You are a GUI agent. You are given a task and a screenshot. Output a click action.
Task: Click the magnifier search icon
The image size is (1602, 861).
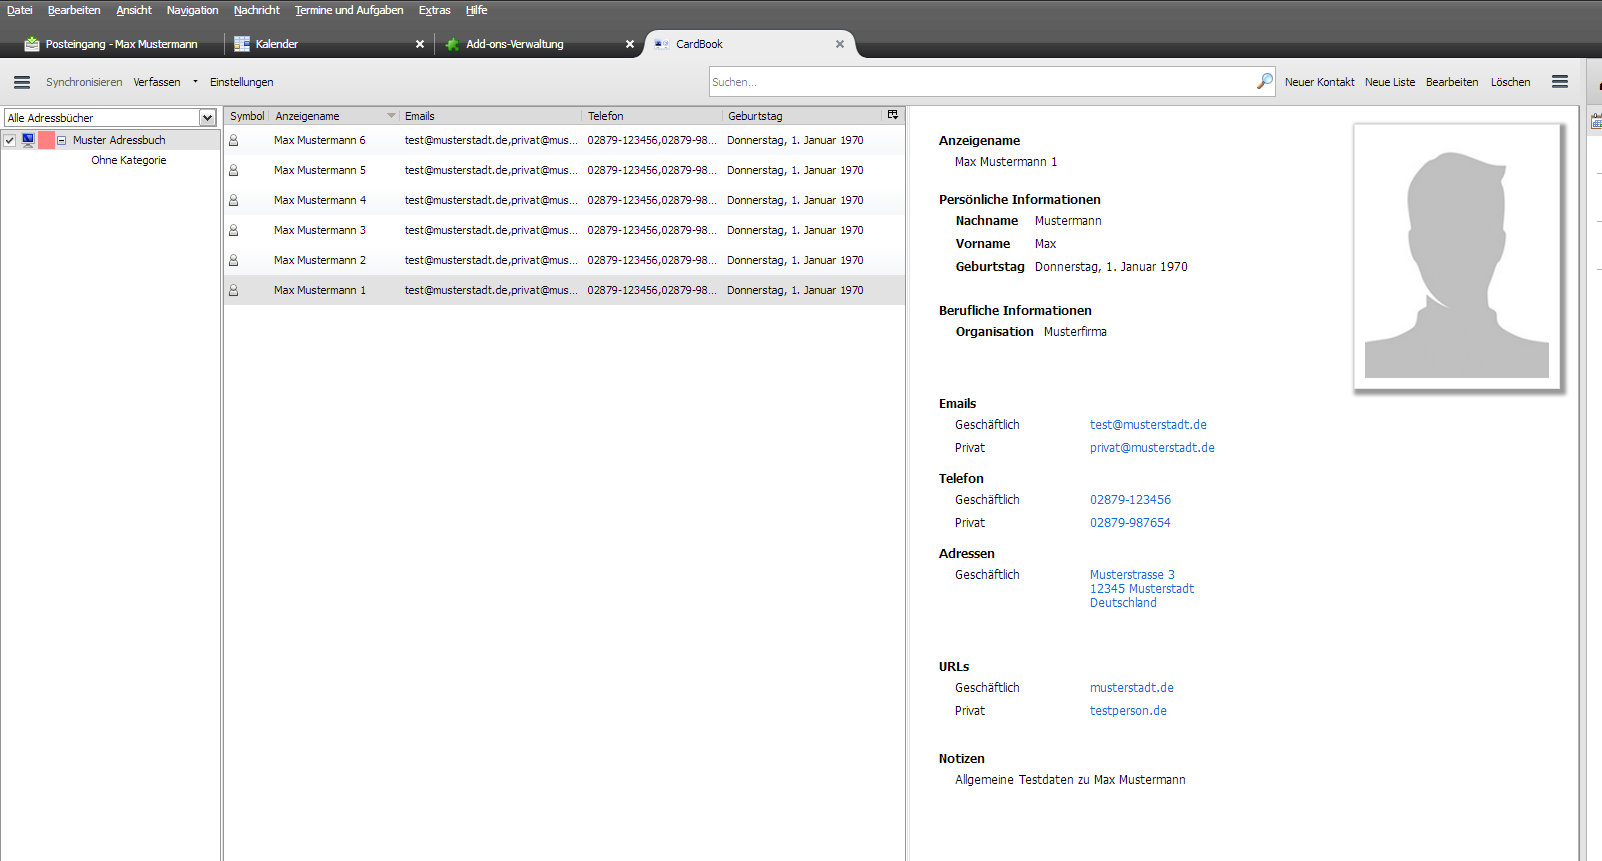click(1265, 81)
